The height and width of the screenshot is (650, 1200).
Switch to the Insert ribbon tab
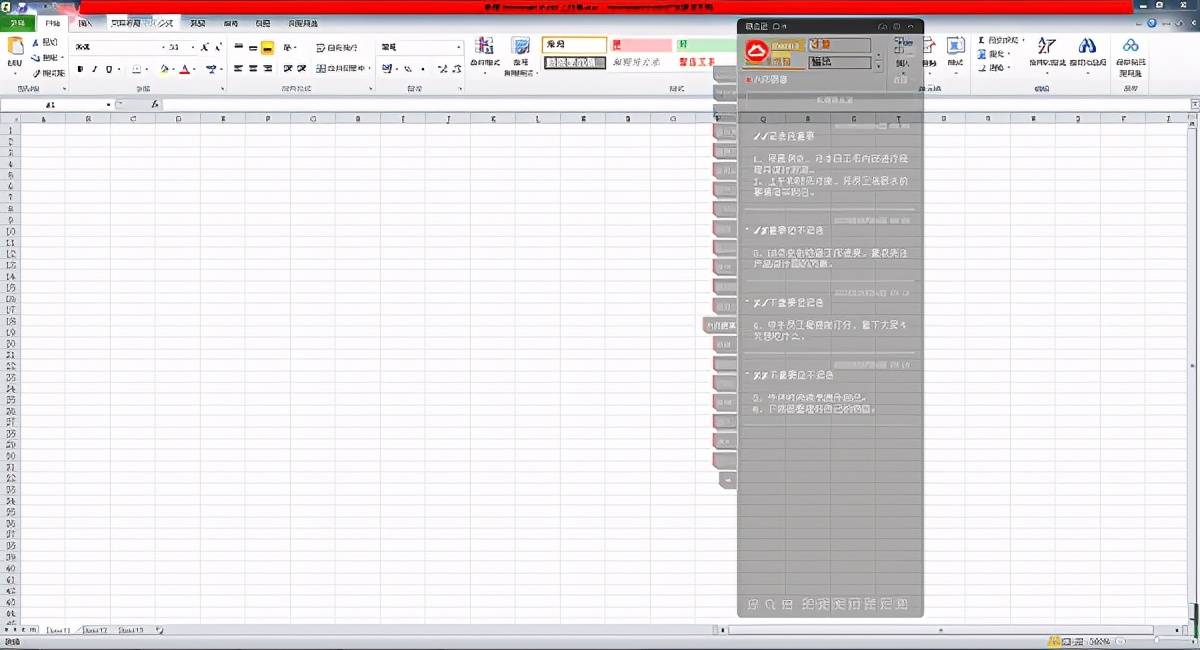tap(85, 22)
